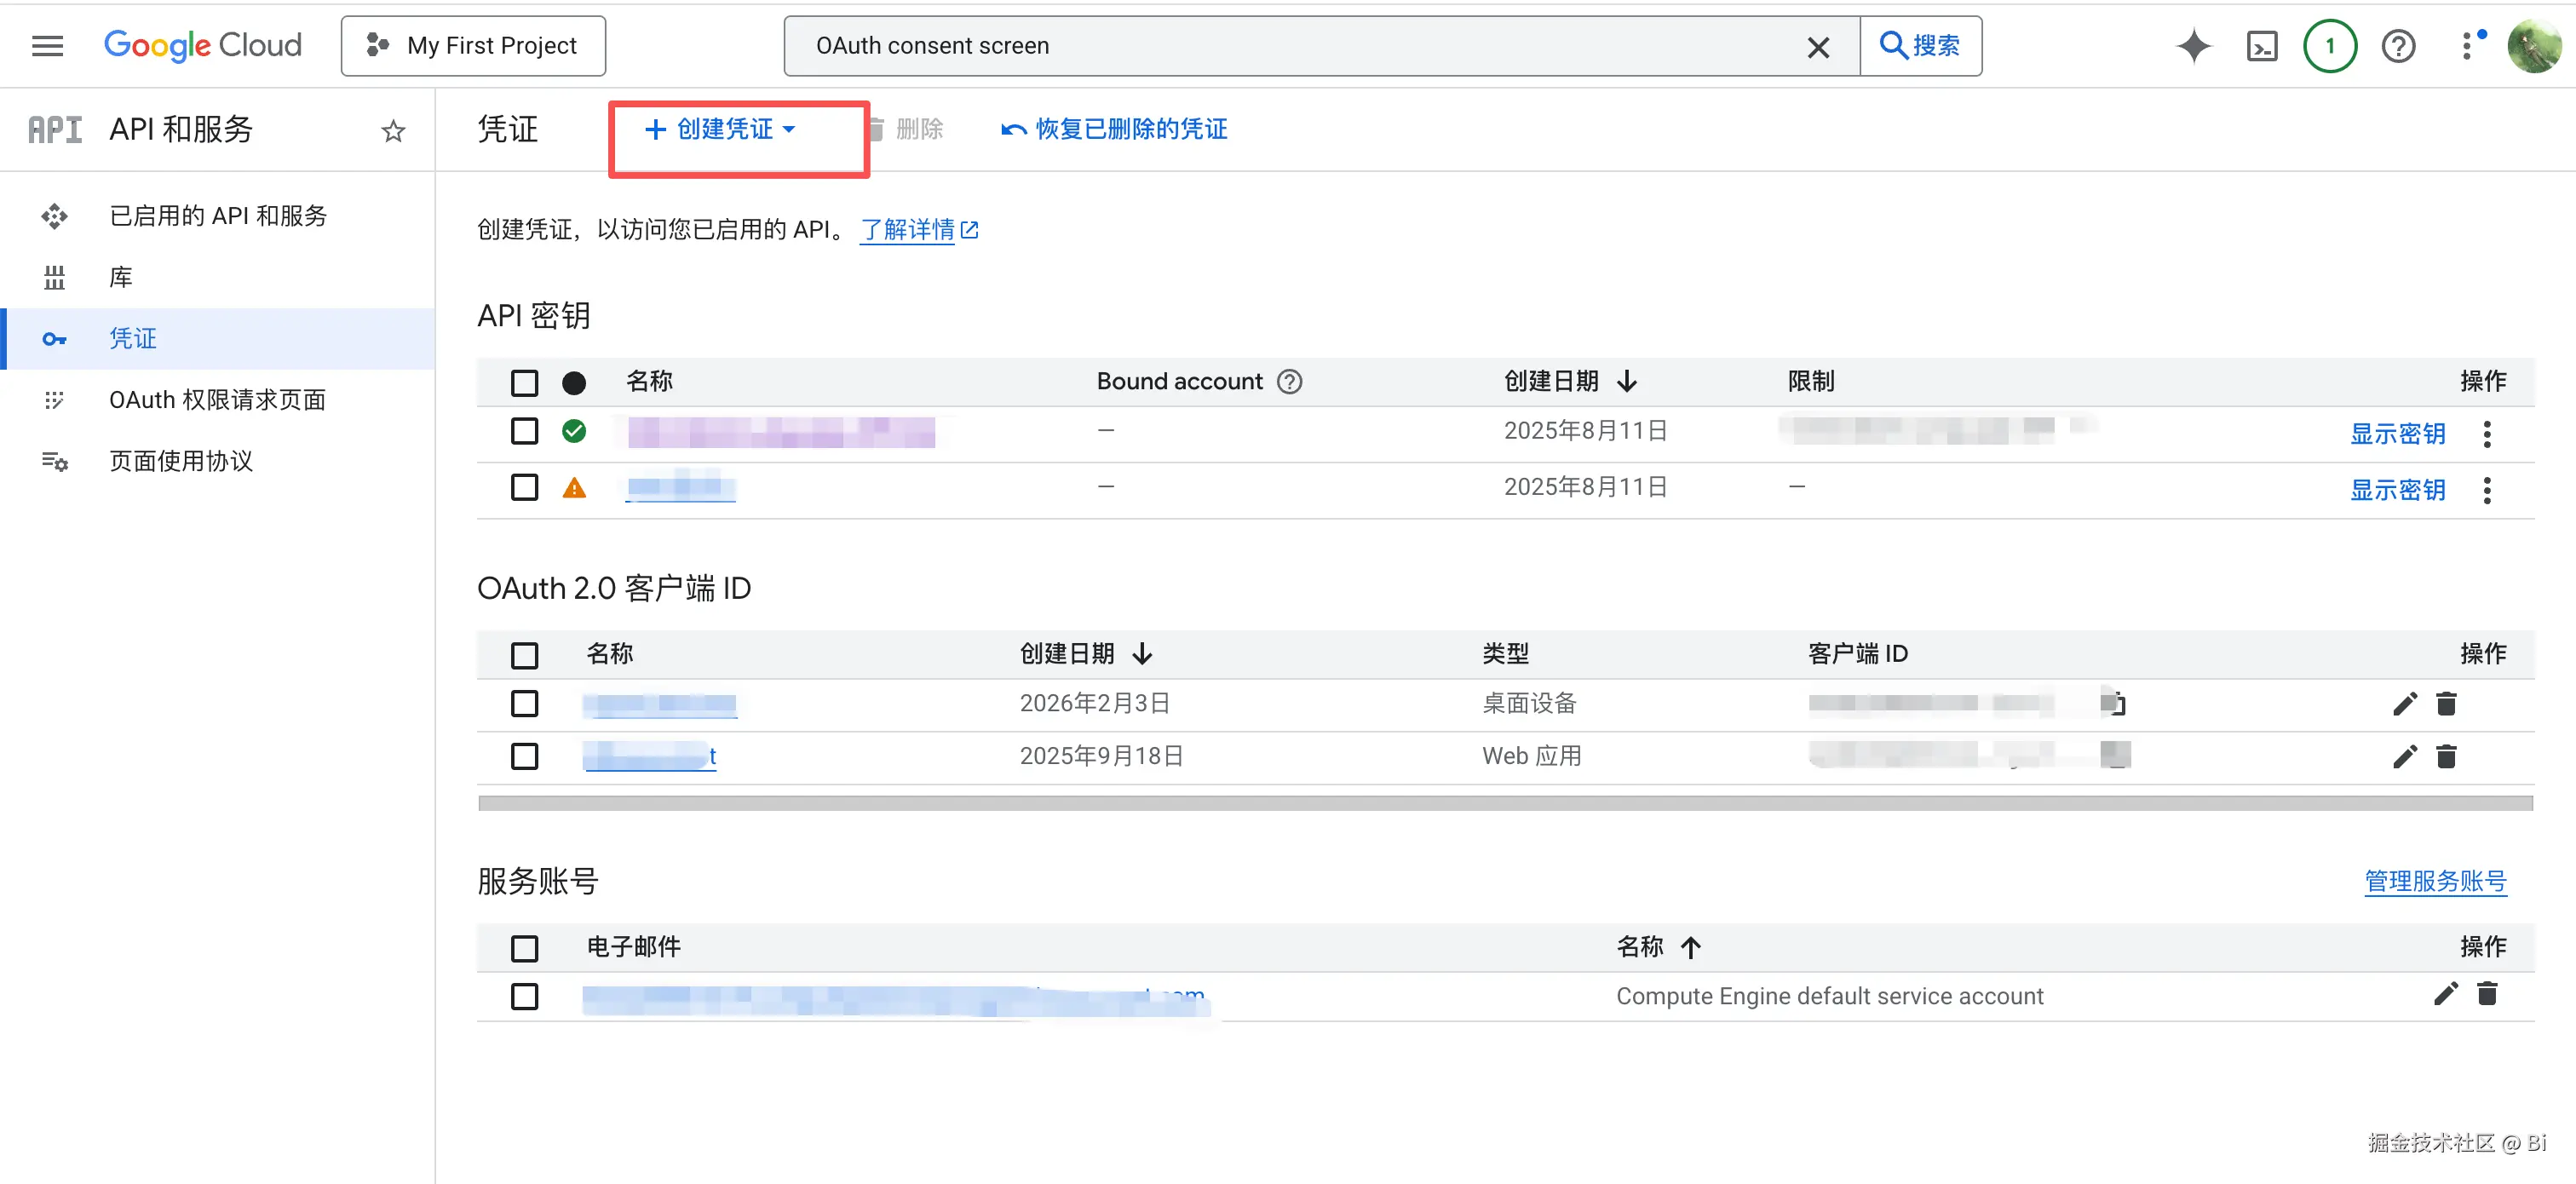2576x1184 pixels.
Task: Select the first OAuth 2.0 client checkbox
Action: click(524, 703)
